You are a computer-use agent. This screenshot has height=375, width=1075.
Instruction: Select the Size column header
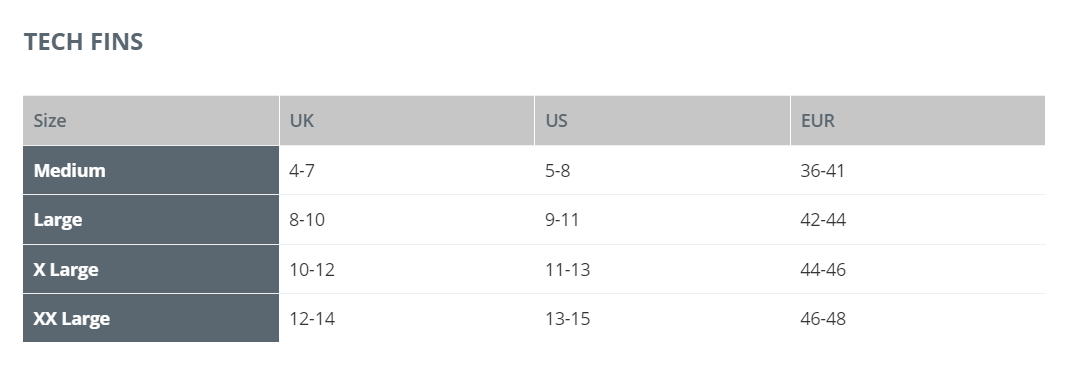pos(151,121)
